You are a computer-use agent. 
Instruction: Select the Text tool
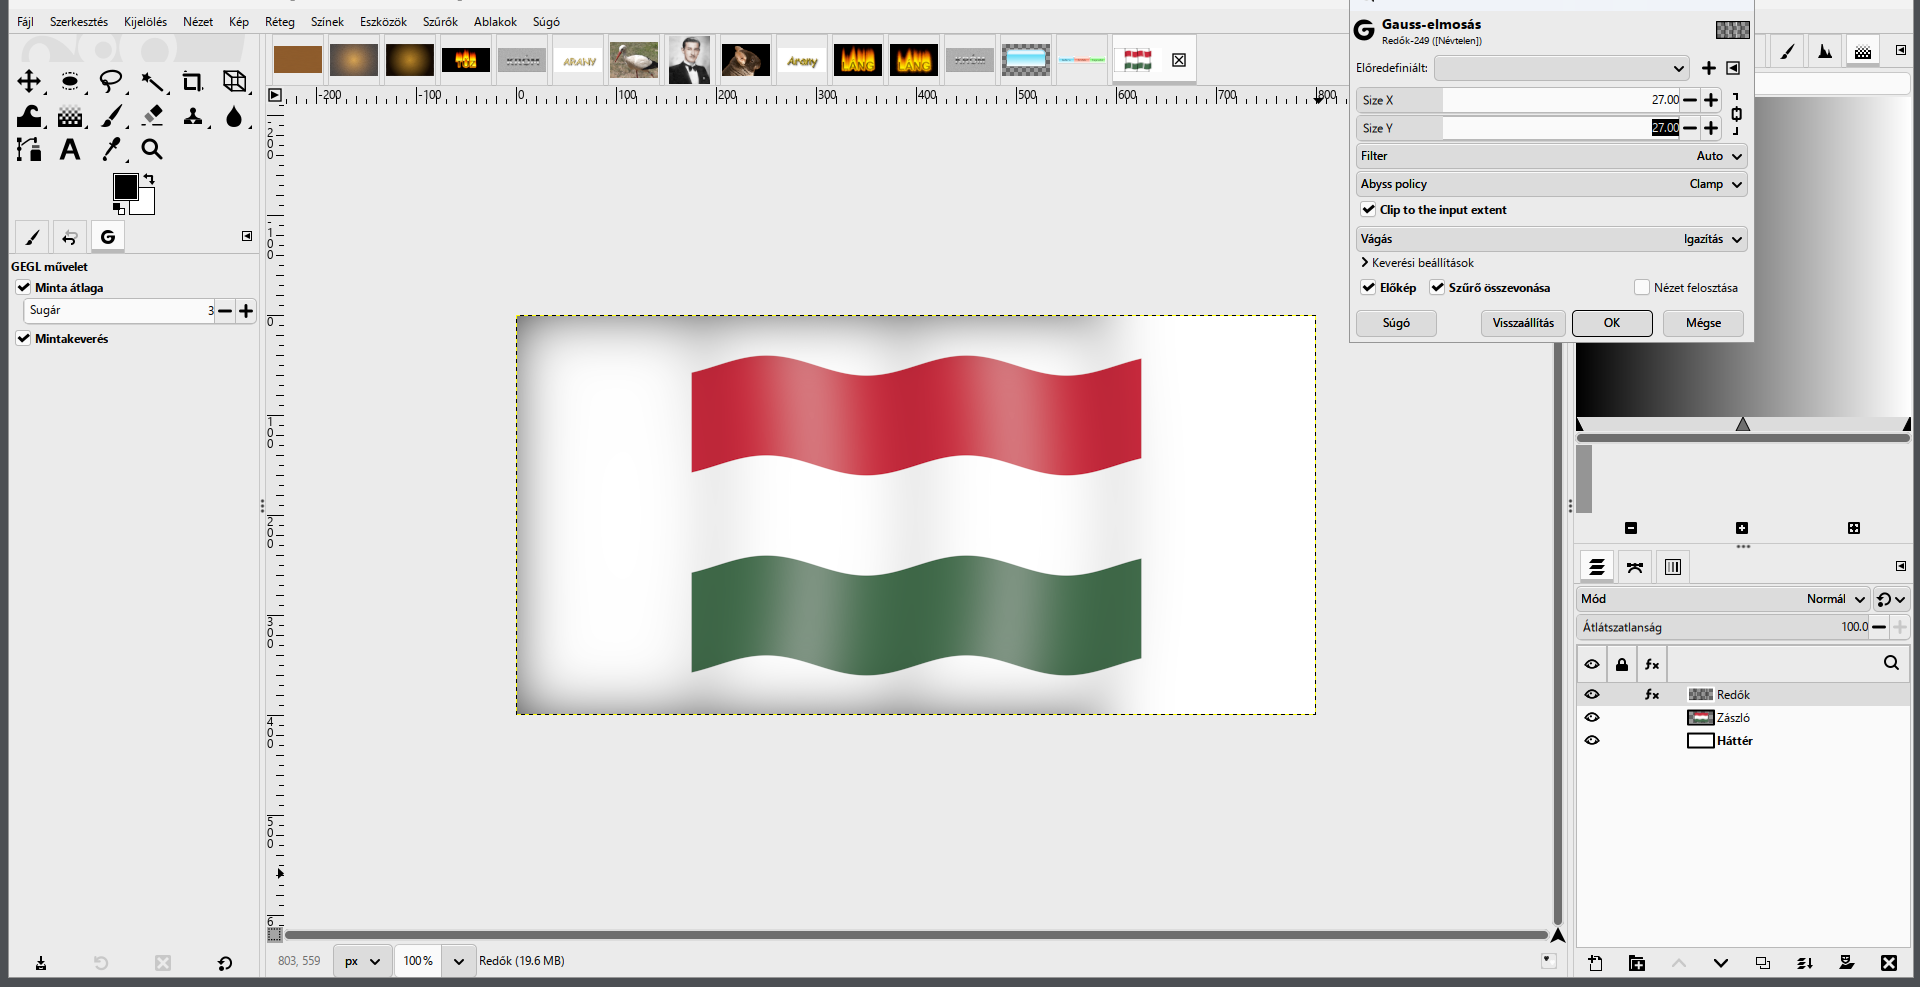[x=70, y=150]
